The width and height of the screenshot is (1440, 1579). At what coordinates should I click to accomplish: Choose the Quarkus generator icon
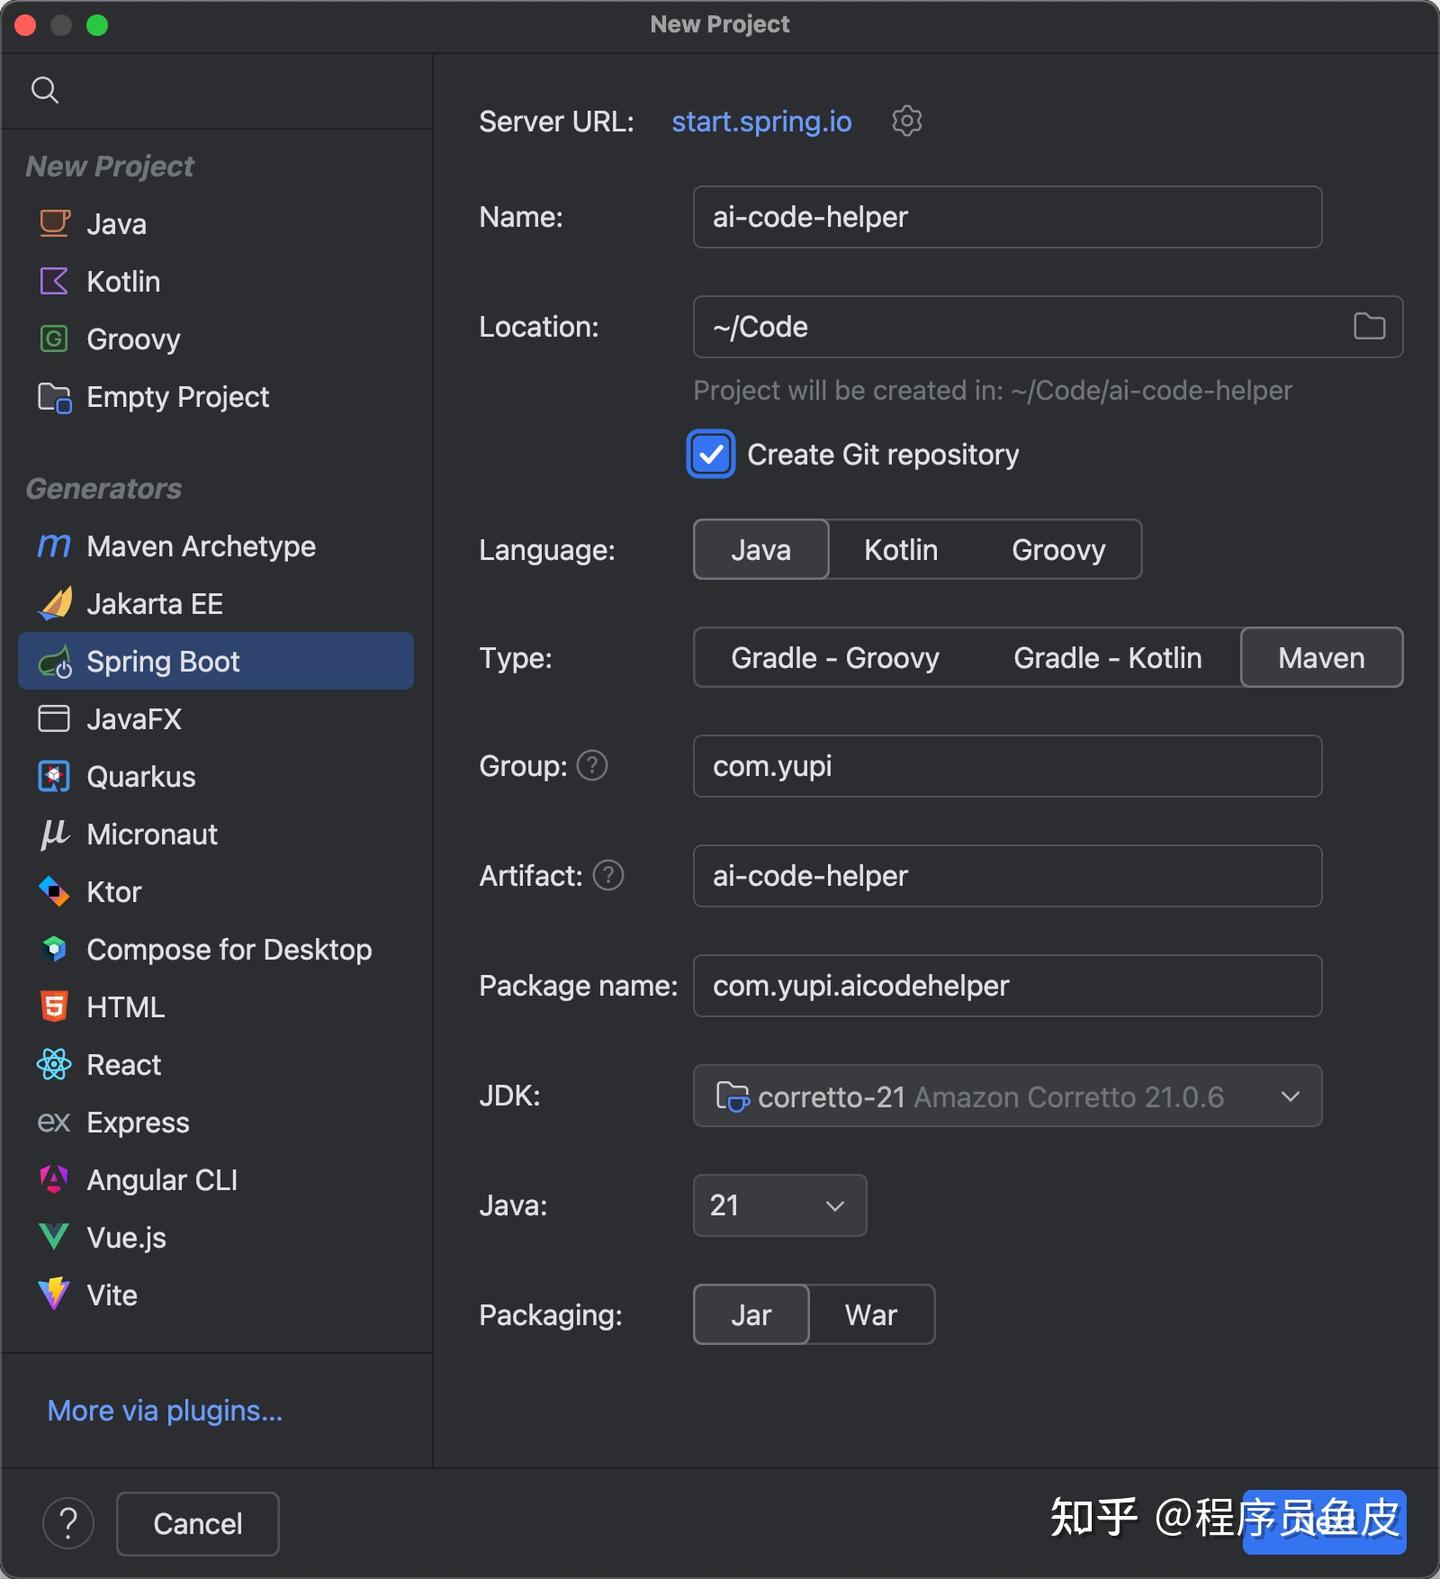pos(54,777)
